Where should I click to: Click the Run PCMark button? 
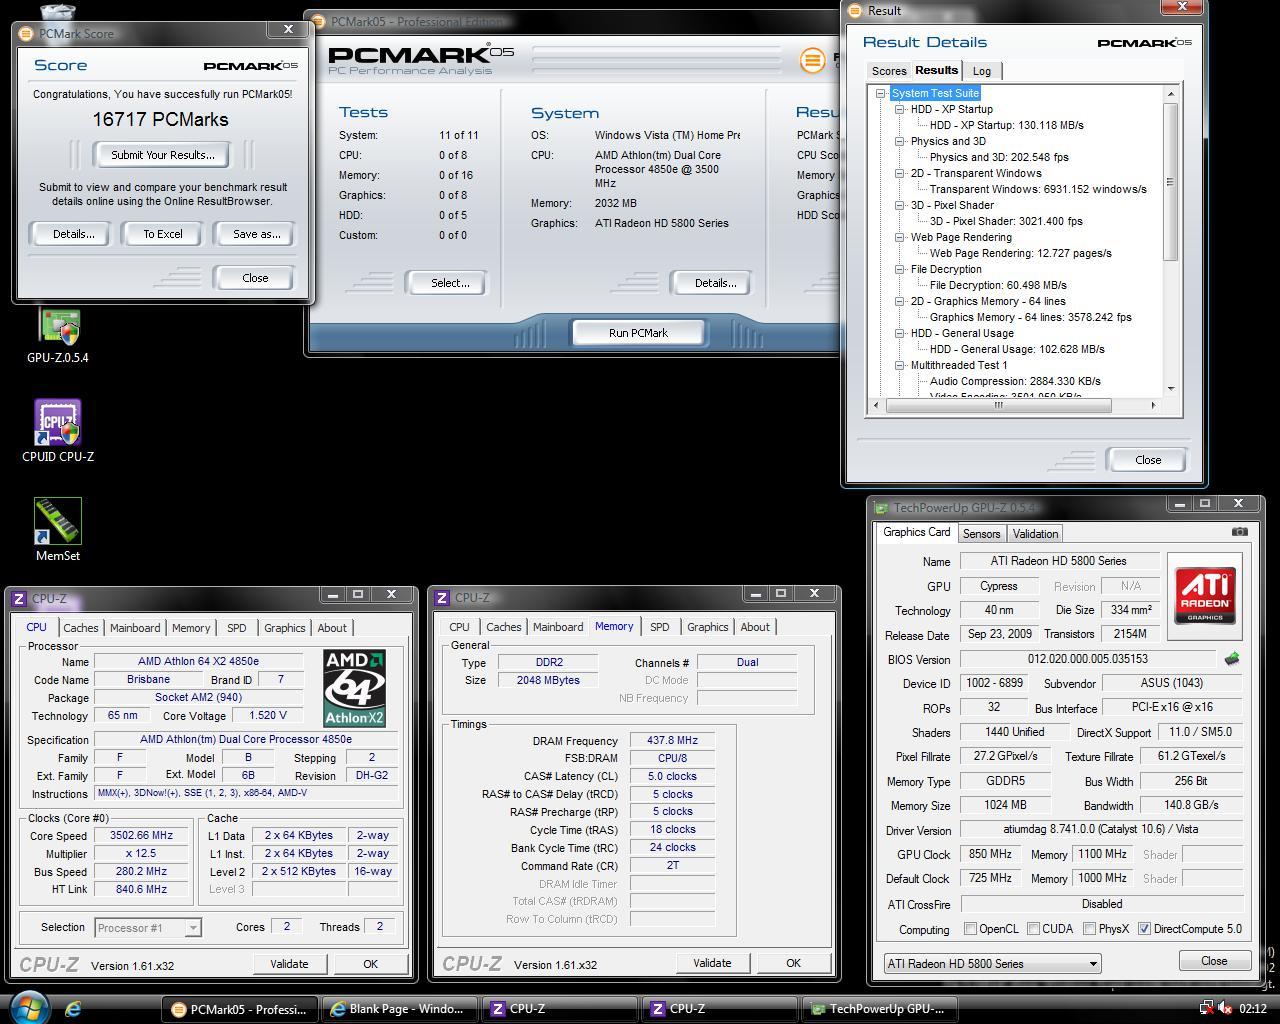pyautogui.click(x=638, y=333)
